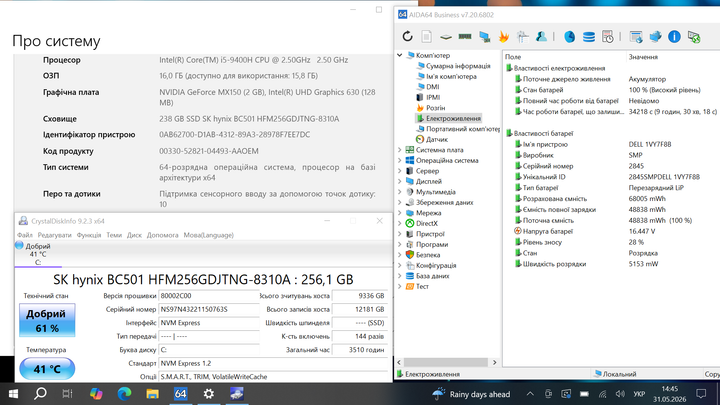Launch the flame stability test icon
The image size is (720, 405).
[x=504, y=37]
